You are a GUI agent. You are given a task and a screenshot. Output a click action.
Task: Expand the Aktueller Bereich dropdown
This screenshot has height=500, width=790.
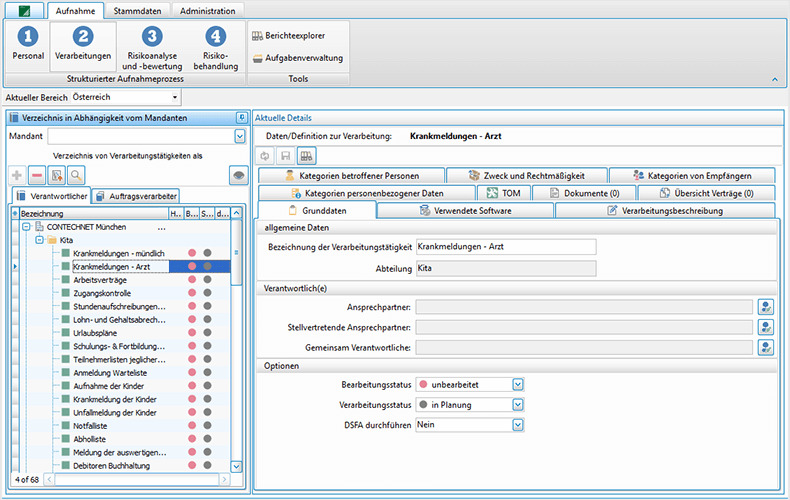click(175, 97)
